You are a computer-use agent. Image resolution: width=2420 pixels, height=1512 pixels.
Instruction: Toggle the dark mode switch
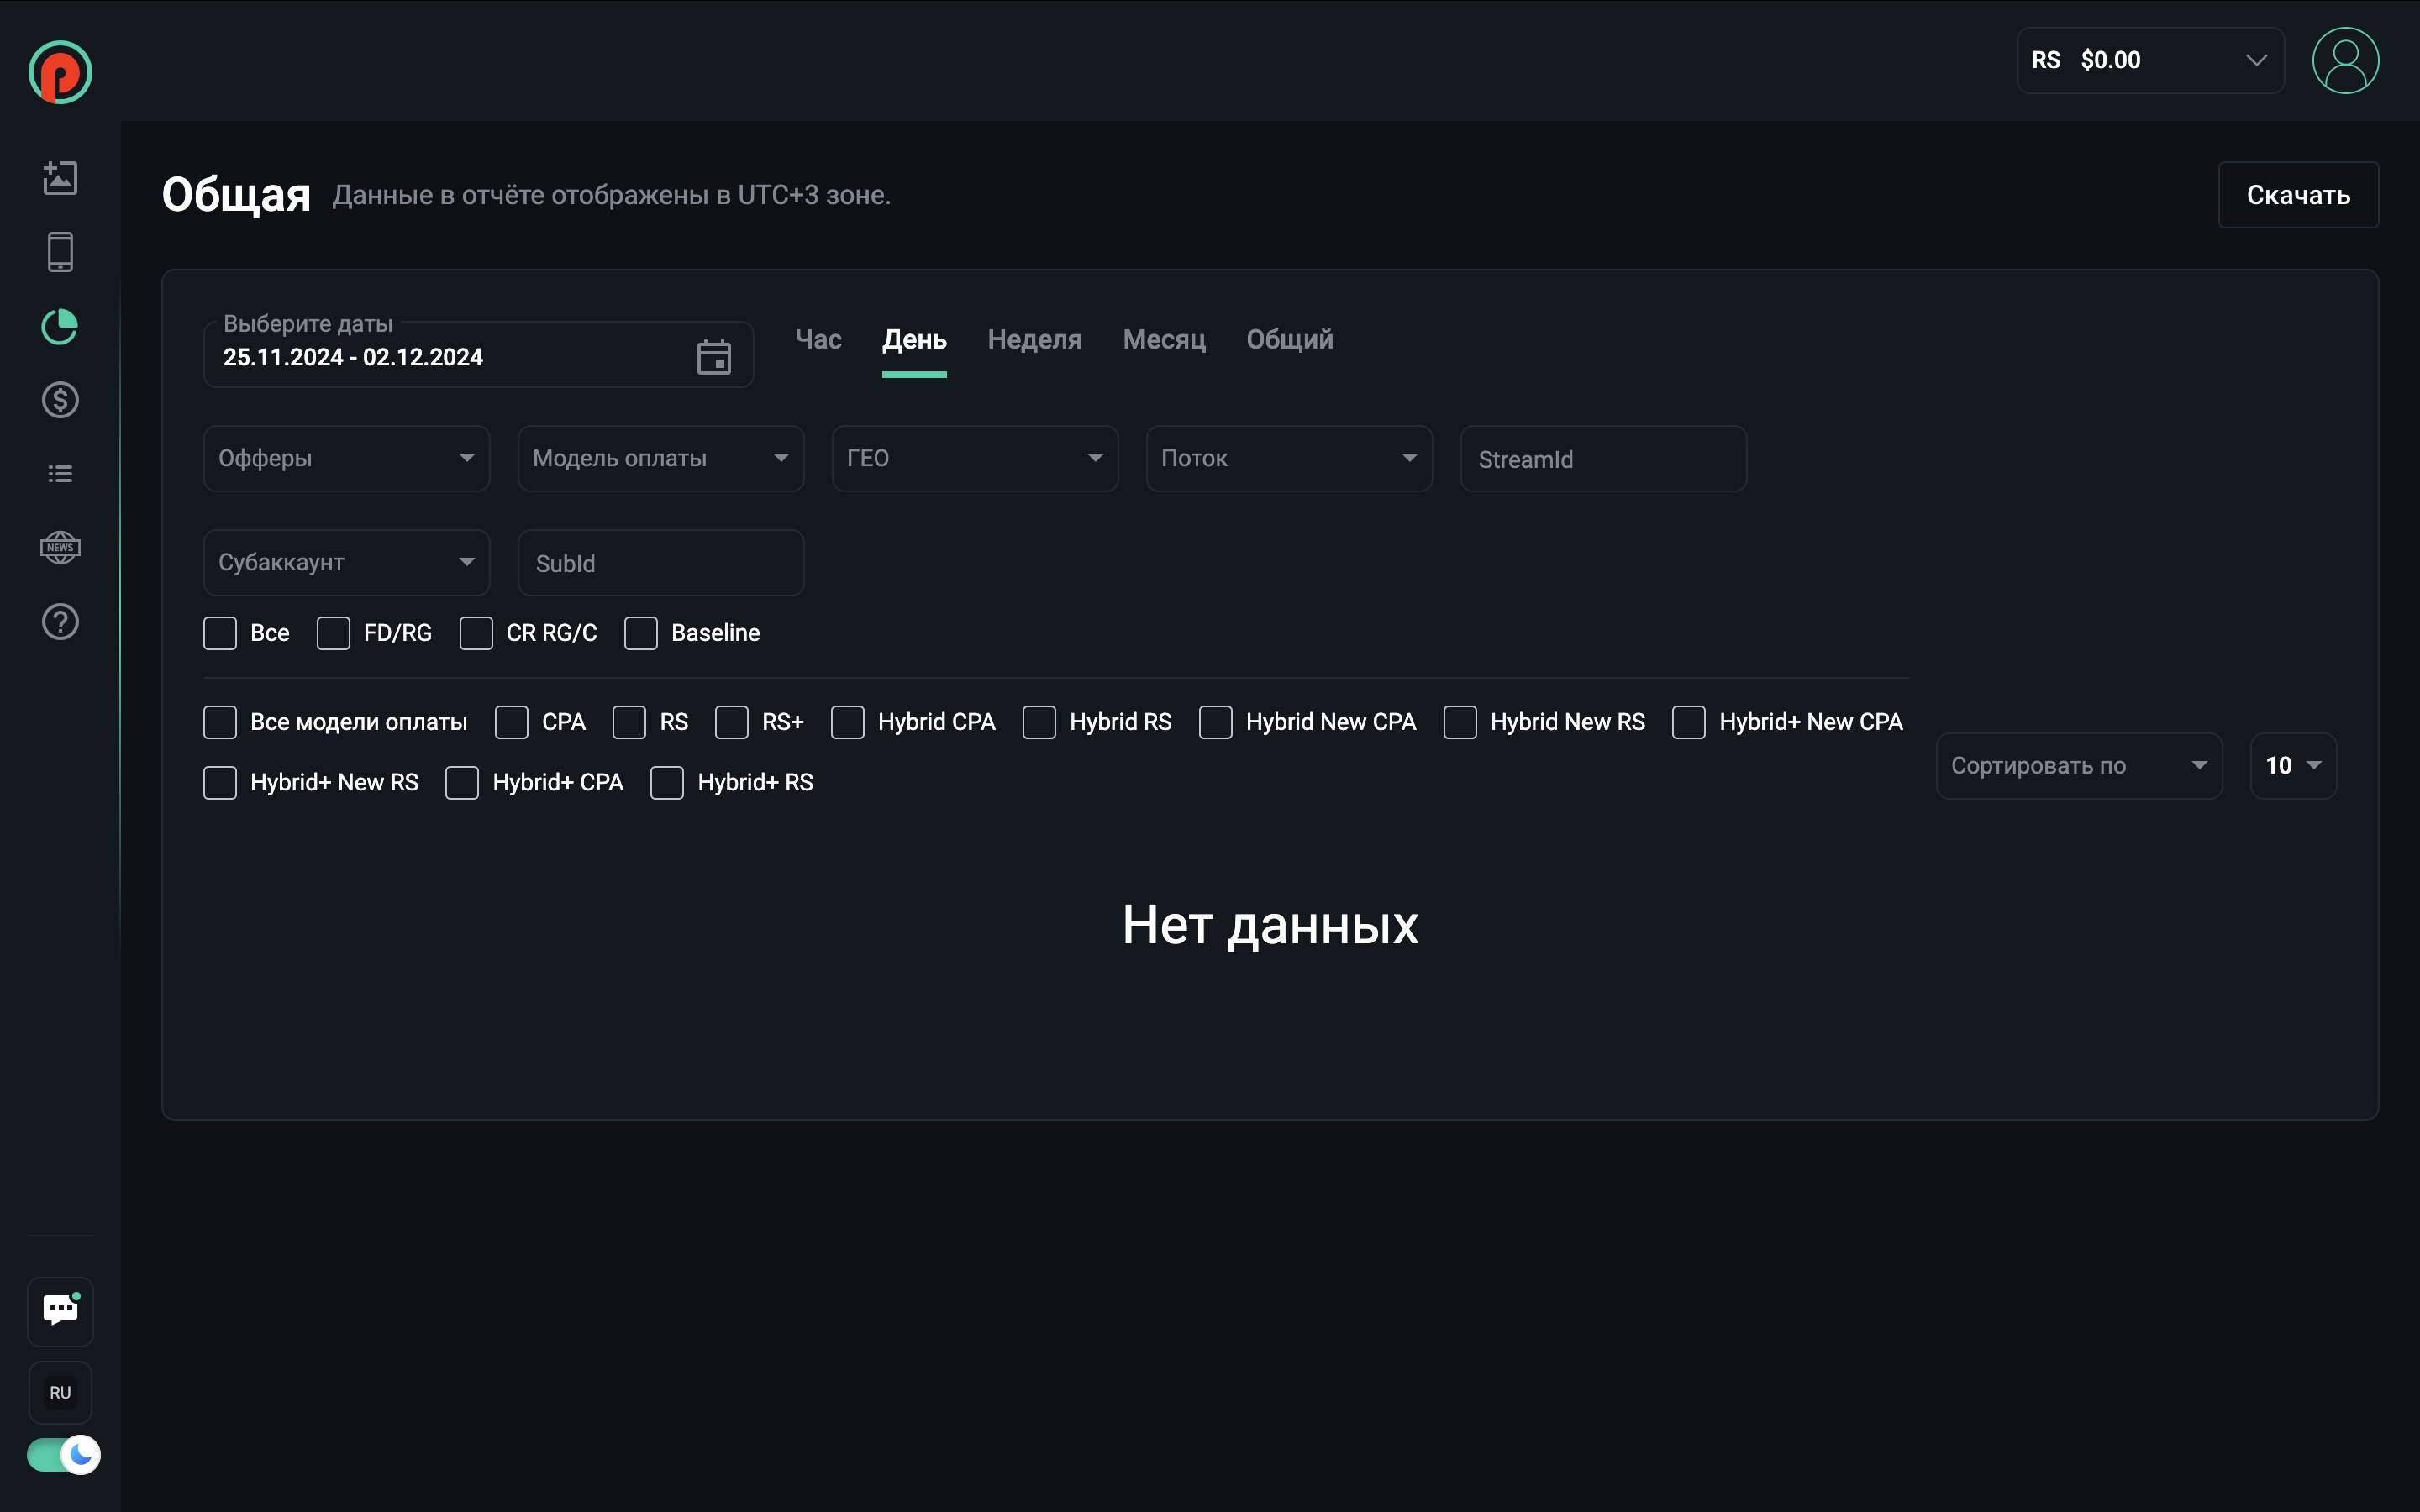63,1454
